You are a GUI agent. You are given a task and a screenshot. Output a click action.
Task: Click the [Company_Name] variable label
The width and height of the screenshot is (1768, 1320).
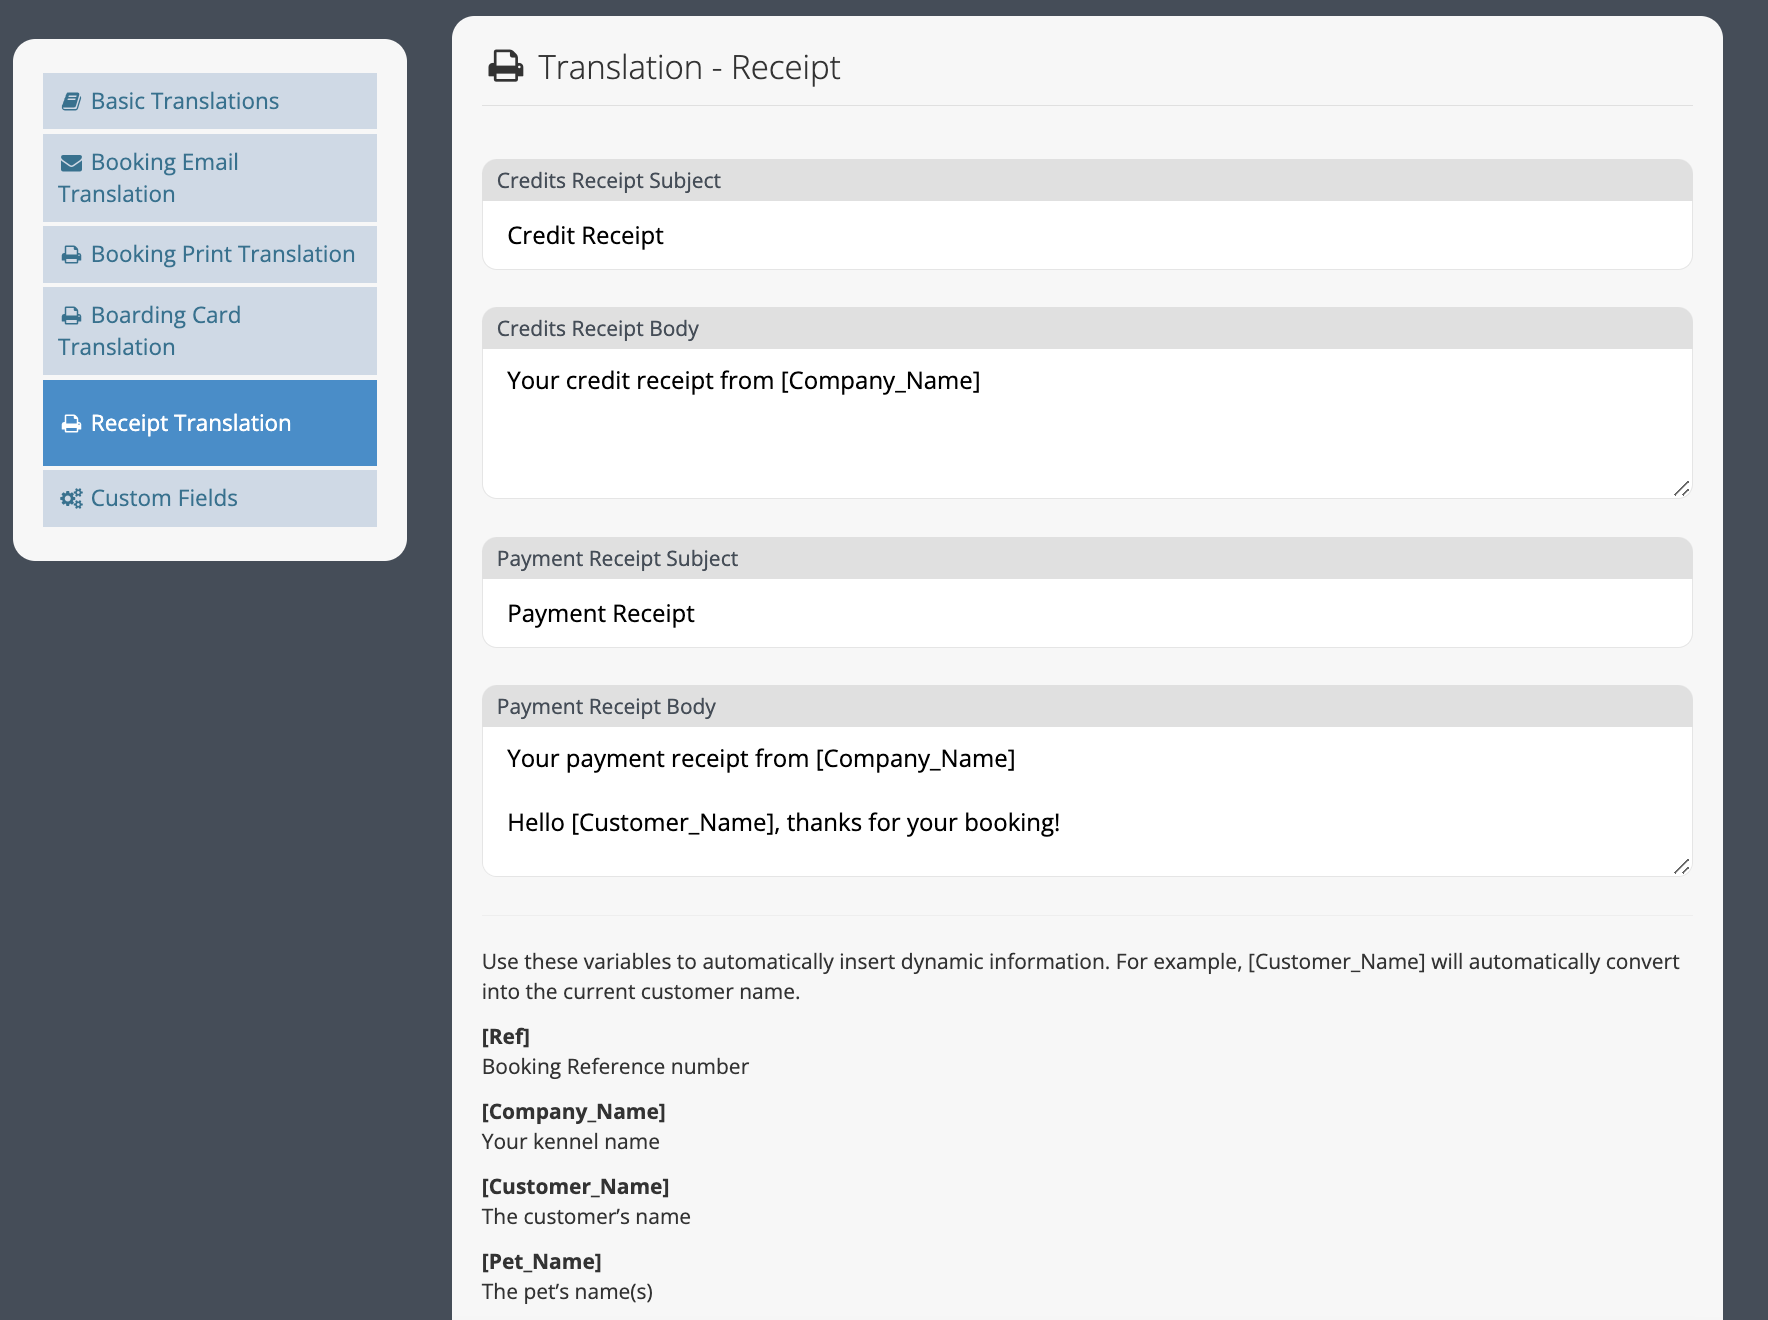point(574,1111)
